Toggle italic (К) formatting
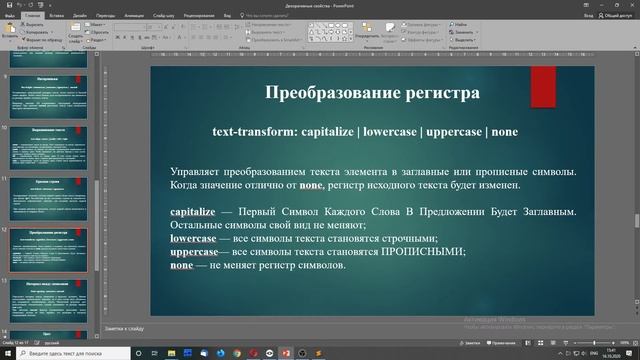 pos(125,37)
